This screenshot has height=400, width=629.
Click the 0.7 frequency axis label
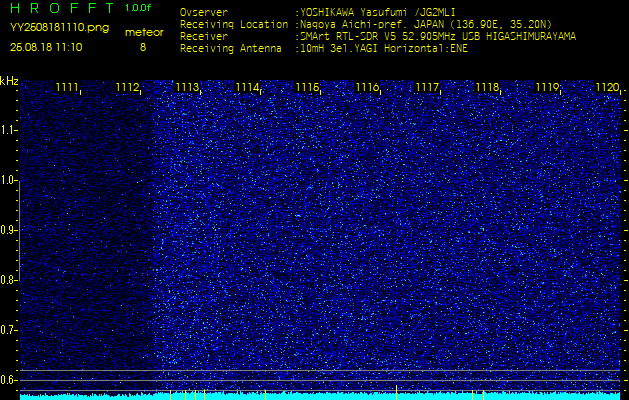click(x=8, y=330)
